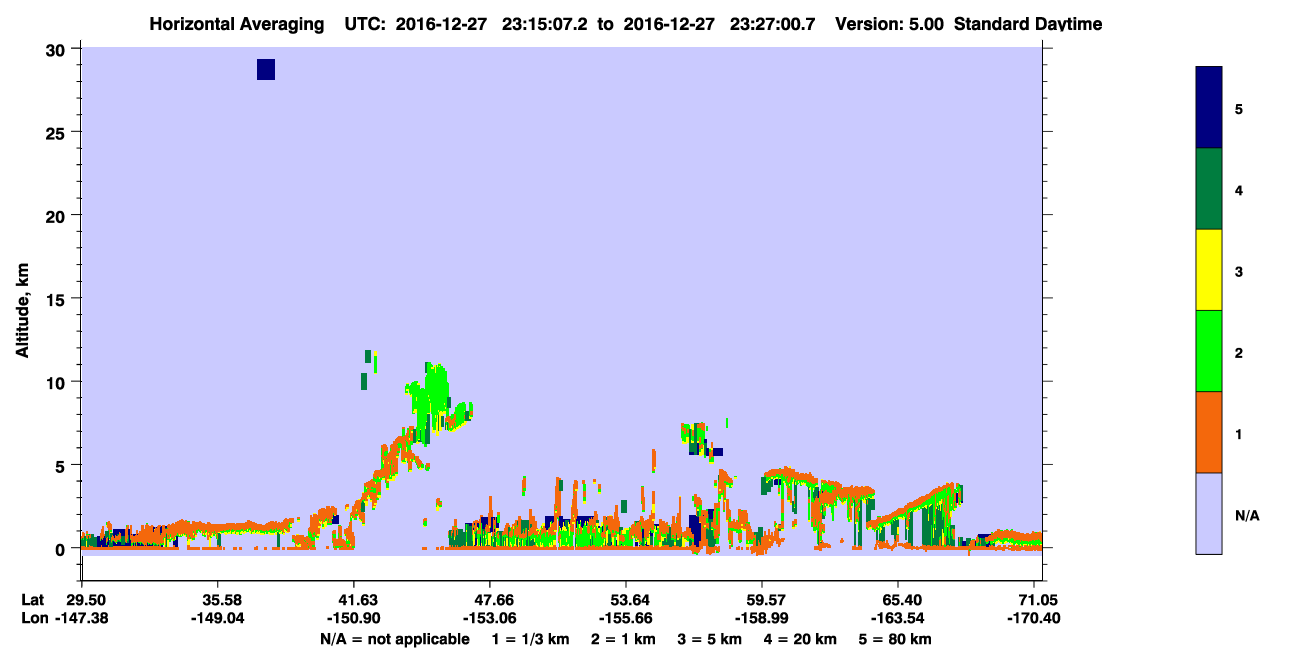Click the colorbar label '5'
Image resolution: width=1300 pixels, height=667 pixels.
click(x=1239, y=108)
